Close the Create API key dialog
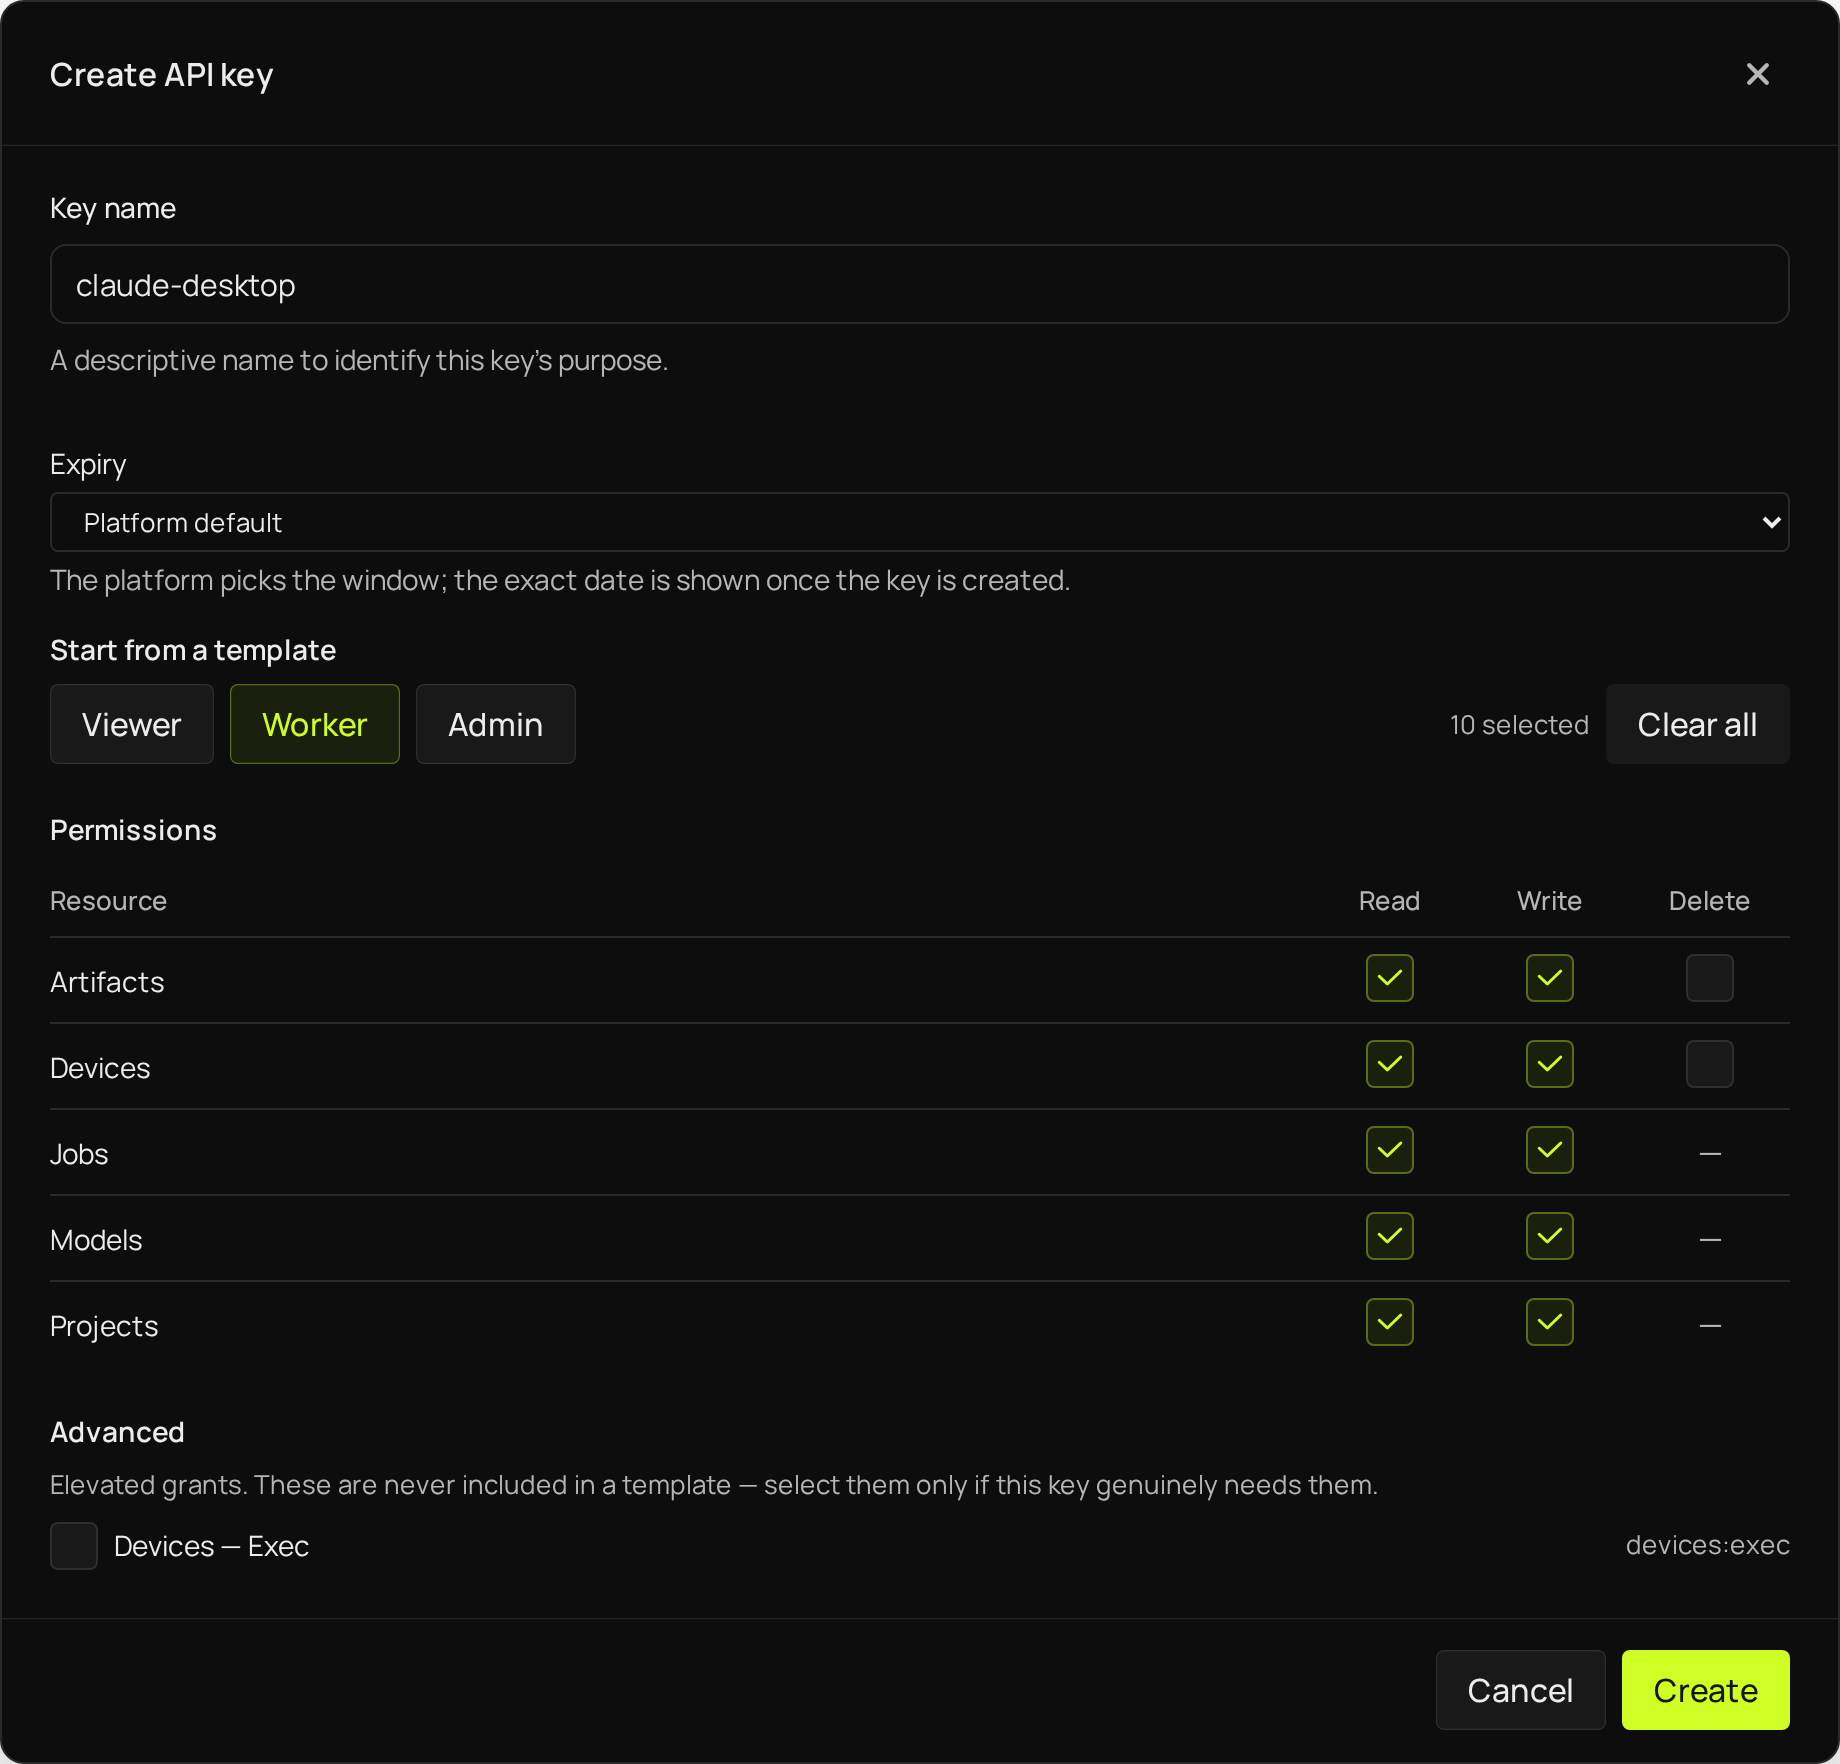 [x=1757, y=74]
